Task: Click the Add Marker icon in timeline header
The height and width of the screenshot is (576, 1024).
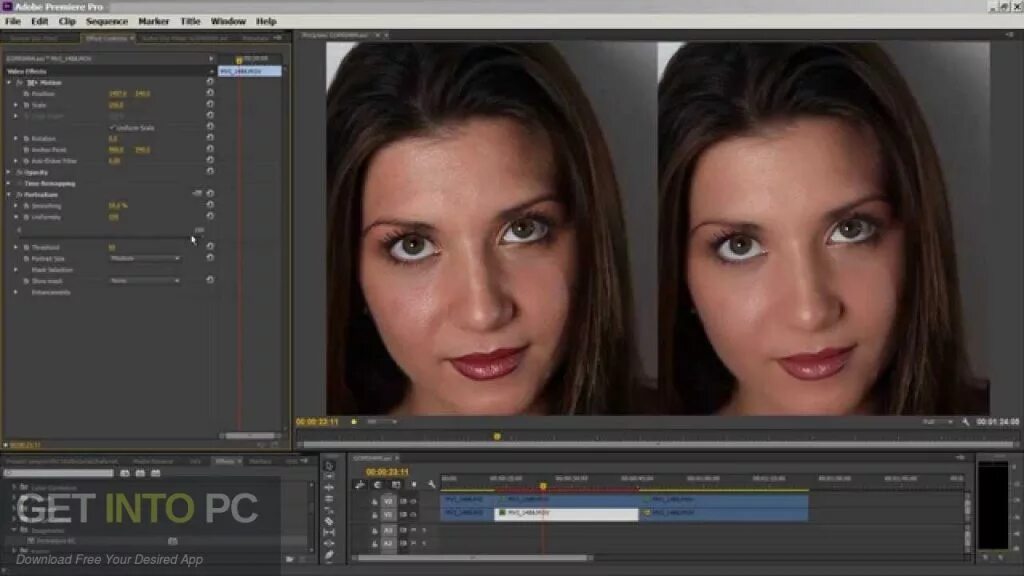Action: (414, 485)
